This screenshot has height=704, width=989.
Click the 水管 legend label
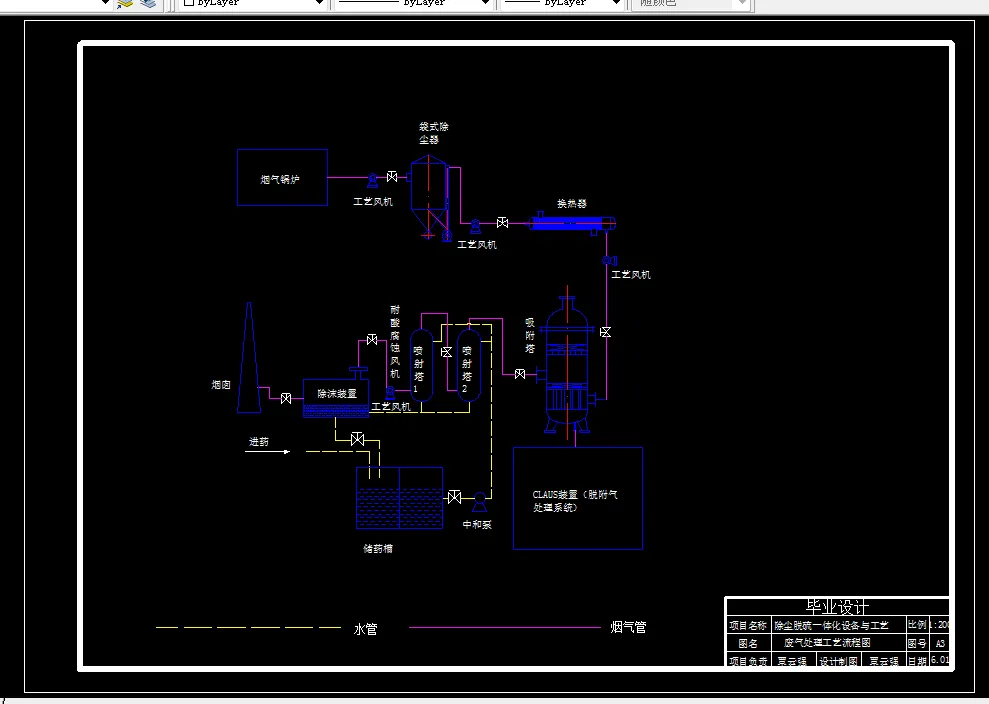pyautogui.click(x=365, y=629)
